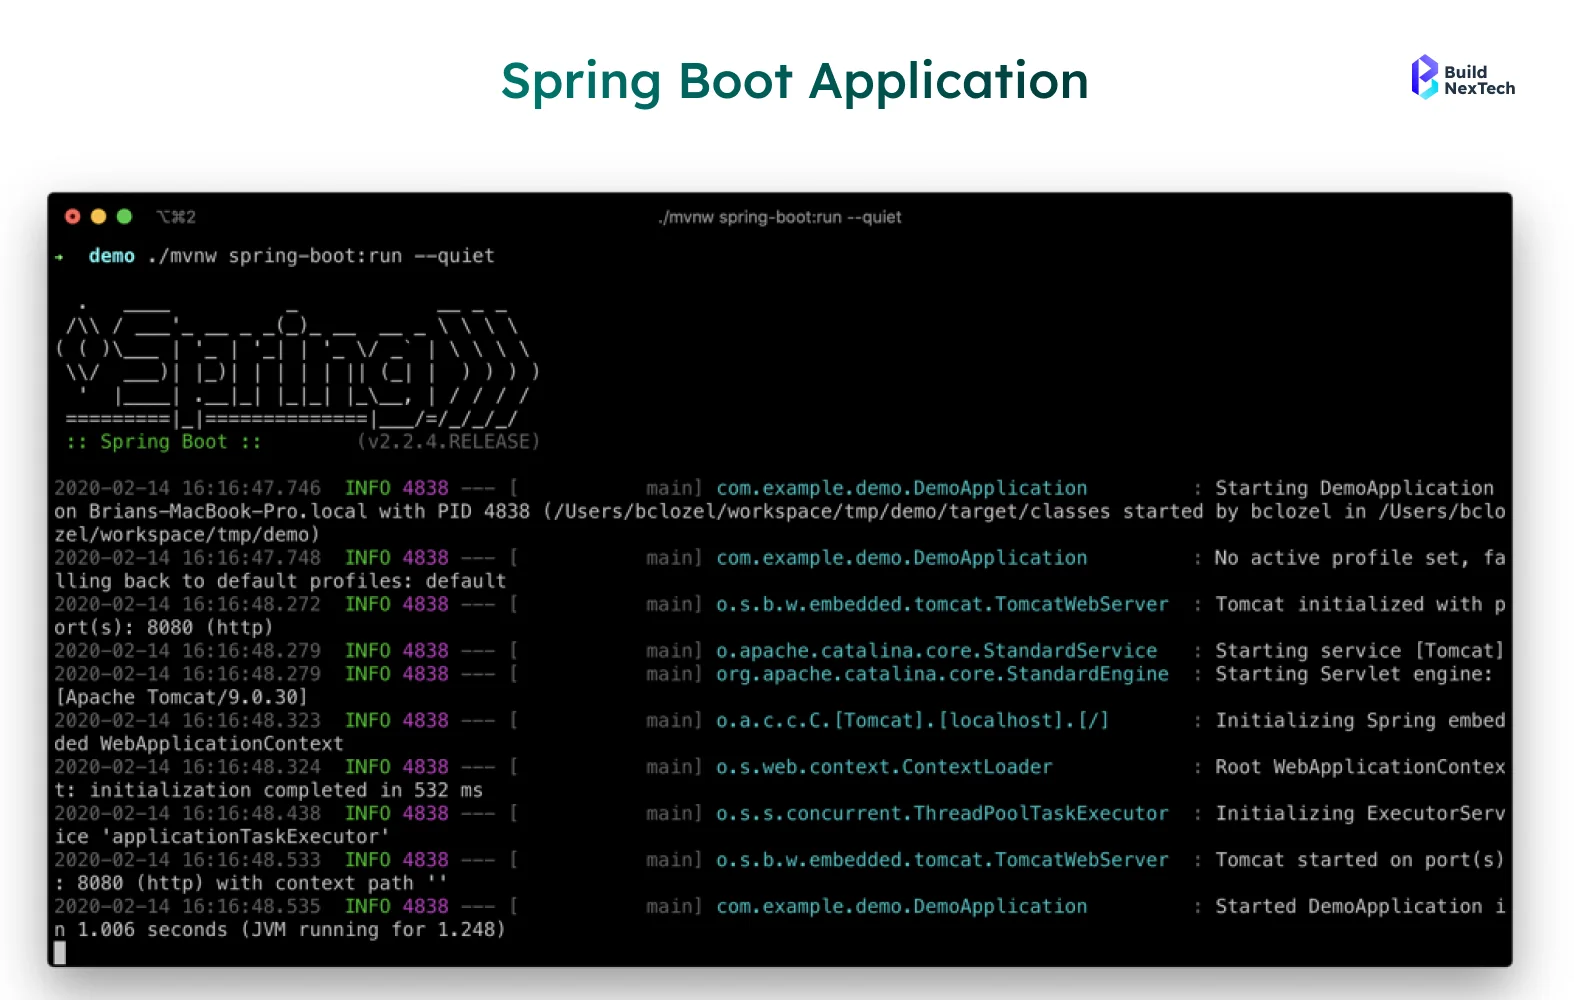This screenshot has height=1000, width=1574.
Task: Click 'o.s.s.concurrent.ThreadPoolTaskExecutor' logger name
Action: tap(942, 814)
